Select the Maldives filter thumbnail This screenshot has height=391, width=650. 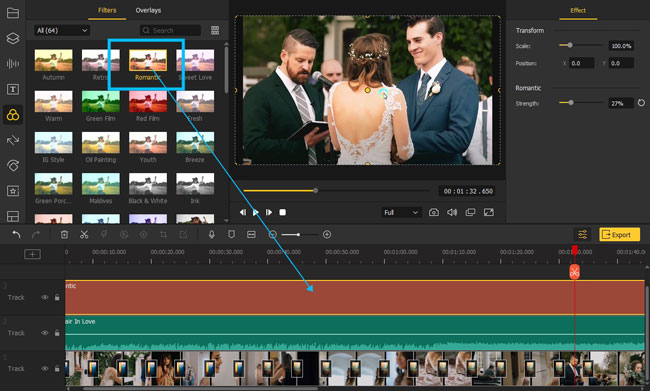tap(101, 184)
